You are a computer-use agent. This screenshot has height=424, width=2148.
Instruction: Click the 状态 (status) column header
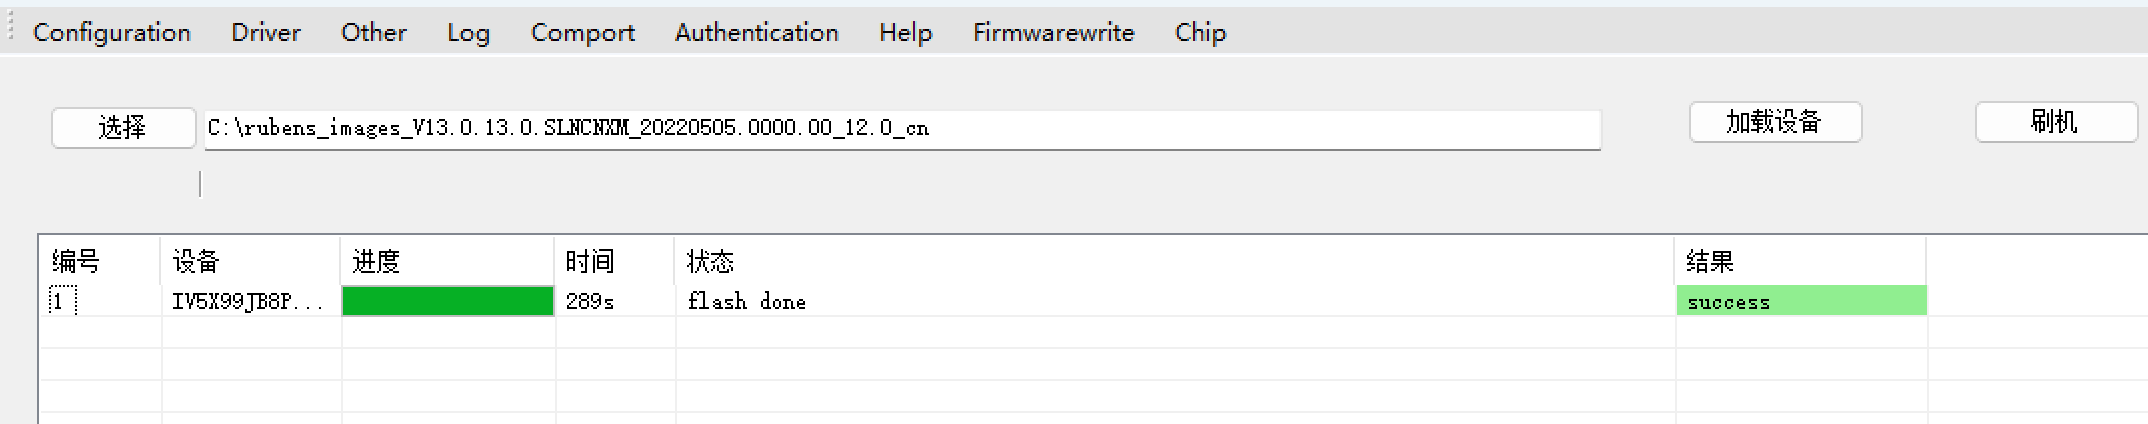(710, 262)
